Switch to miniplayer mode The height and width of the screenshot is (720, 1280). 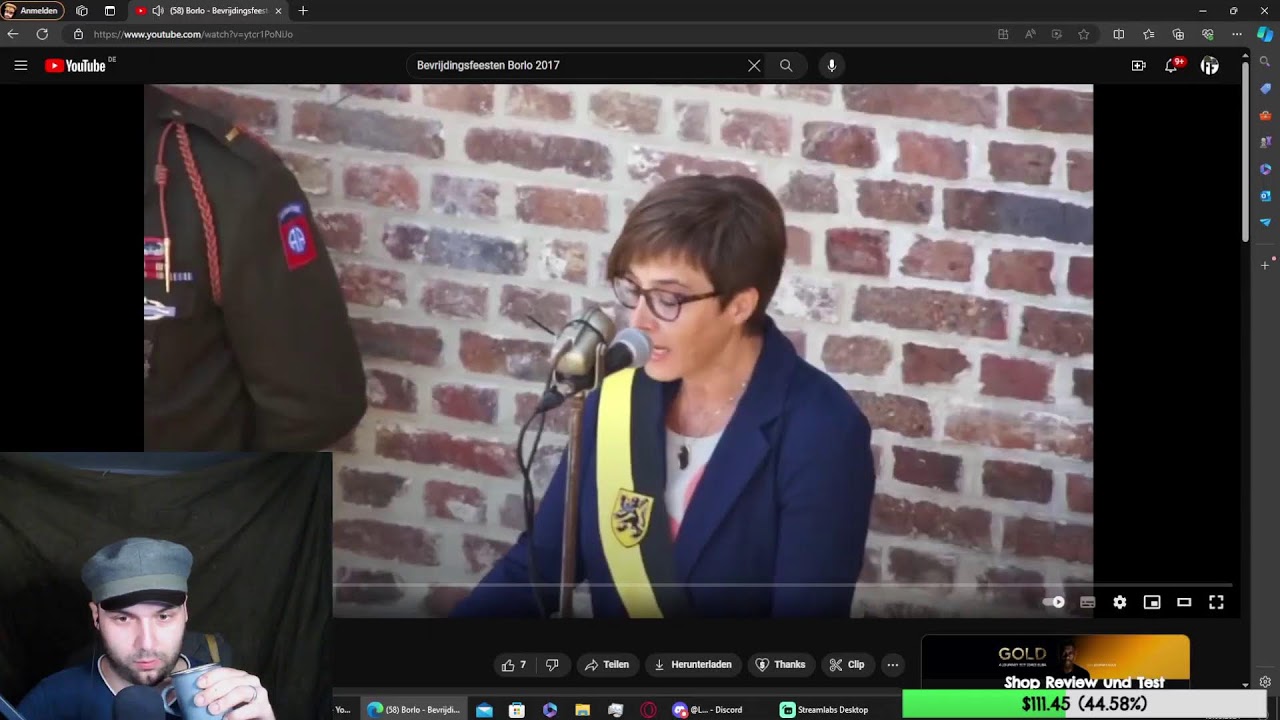coord(1152,602)
